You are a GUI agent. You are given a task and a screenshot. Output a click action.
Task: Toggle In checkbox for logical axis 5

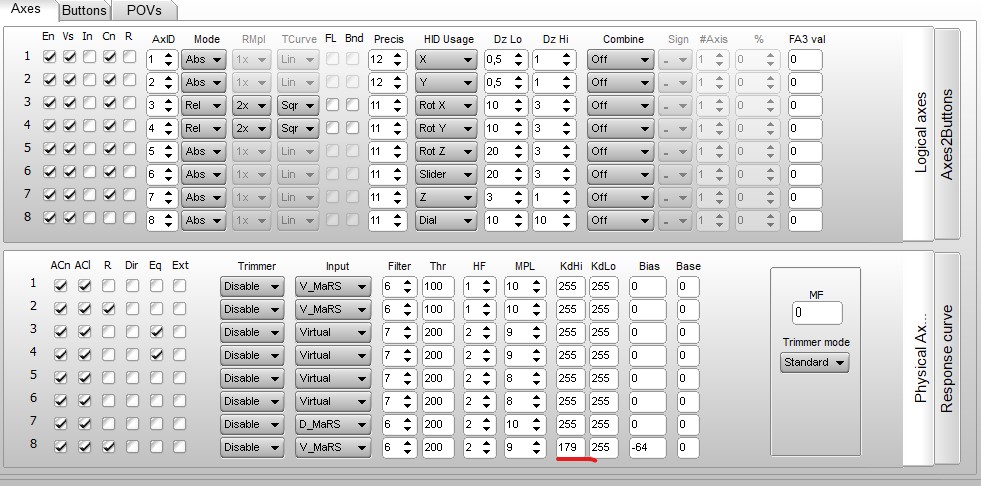(x=89, y=148)
